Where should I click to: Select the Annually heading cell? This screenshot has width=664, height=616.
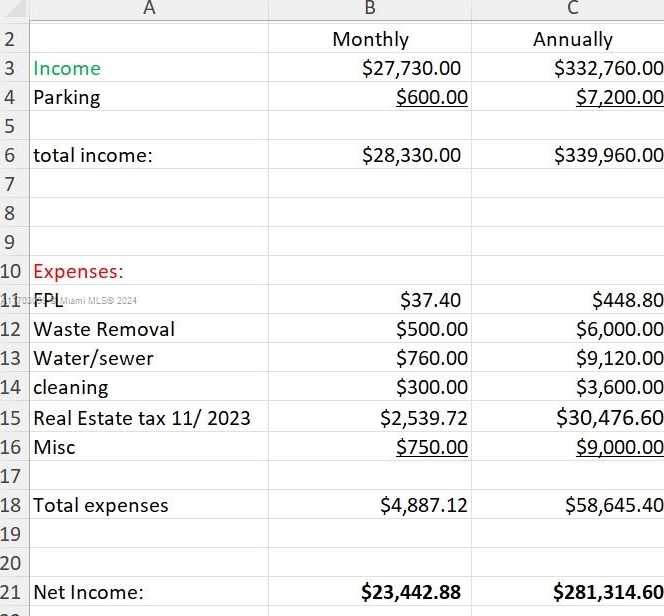click(568, 39)
